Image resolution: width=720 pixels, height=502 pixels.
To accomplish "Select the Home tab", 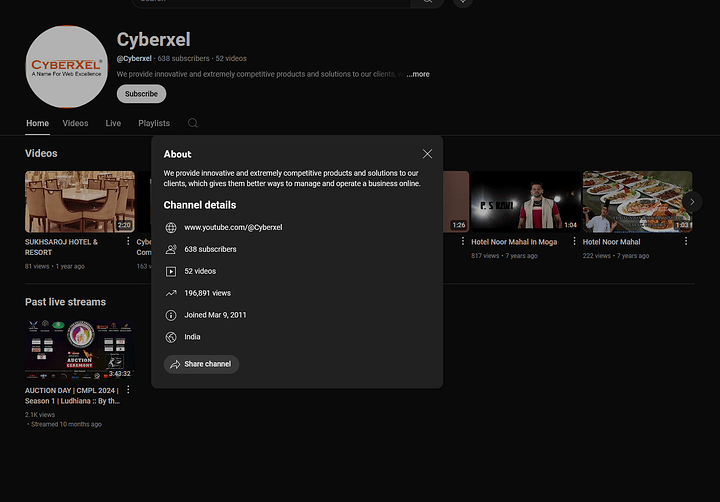I will 37,123.
